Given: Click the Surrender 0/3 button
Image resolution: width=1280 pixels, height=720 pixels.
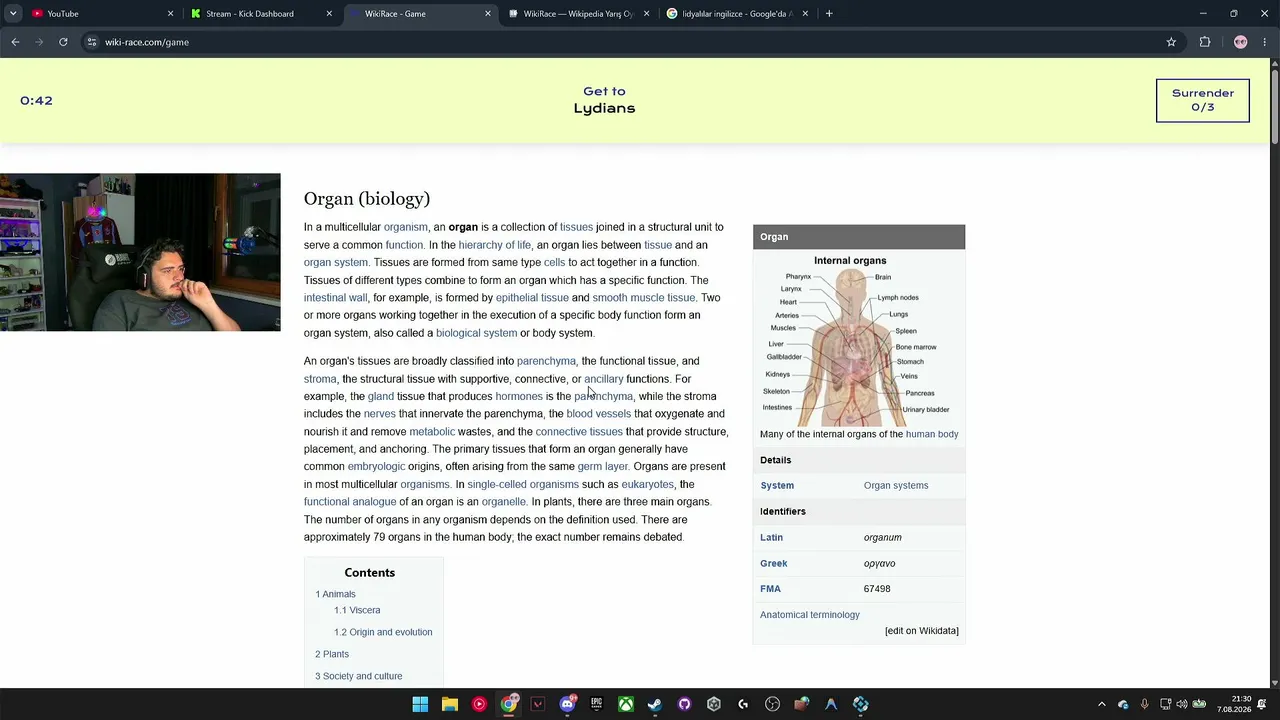Looking at the screenshot, I should 1203,100.
